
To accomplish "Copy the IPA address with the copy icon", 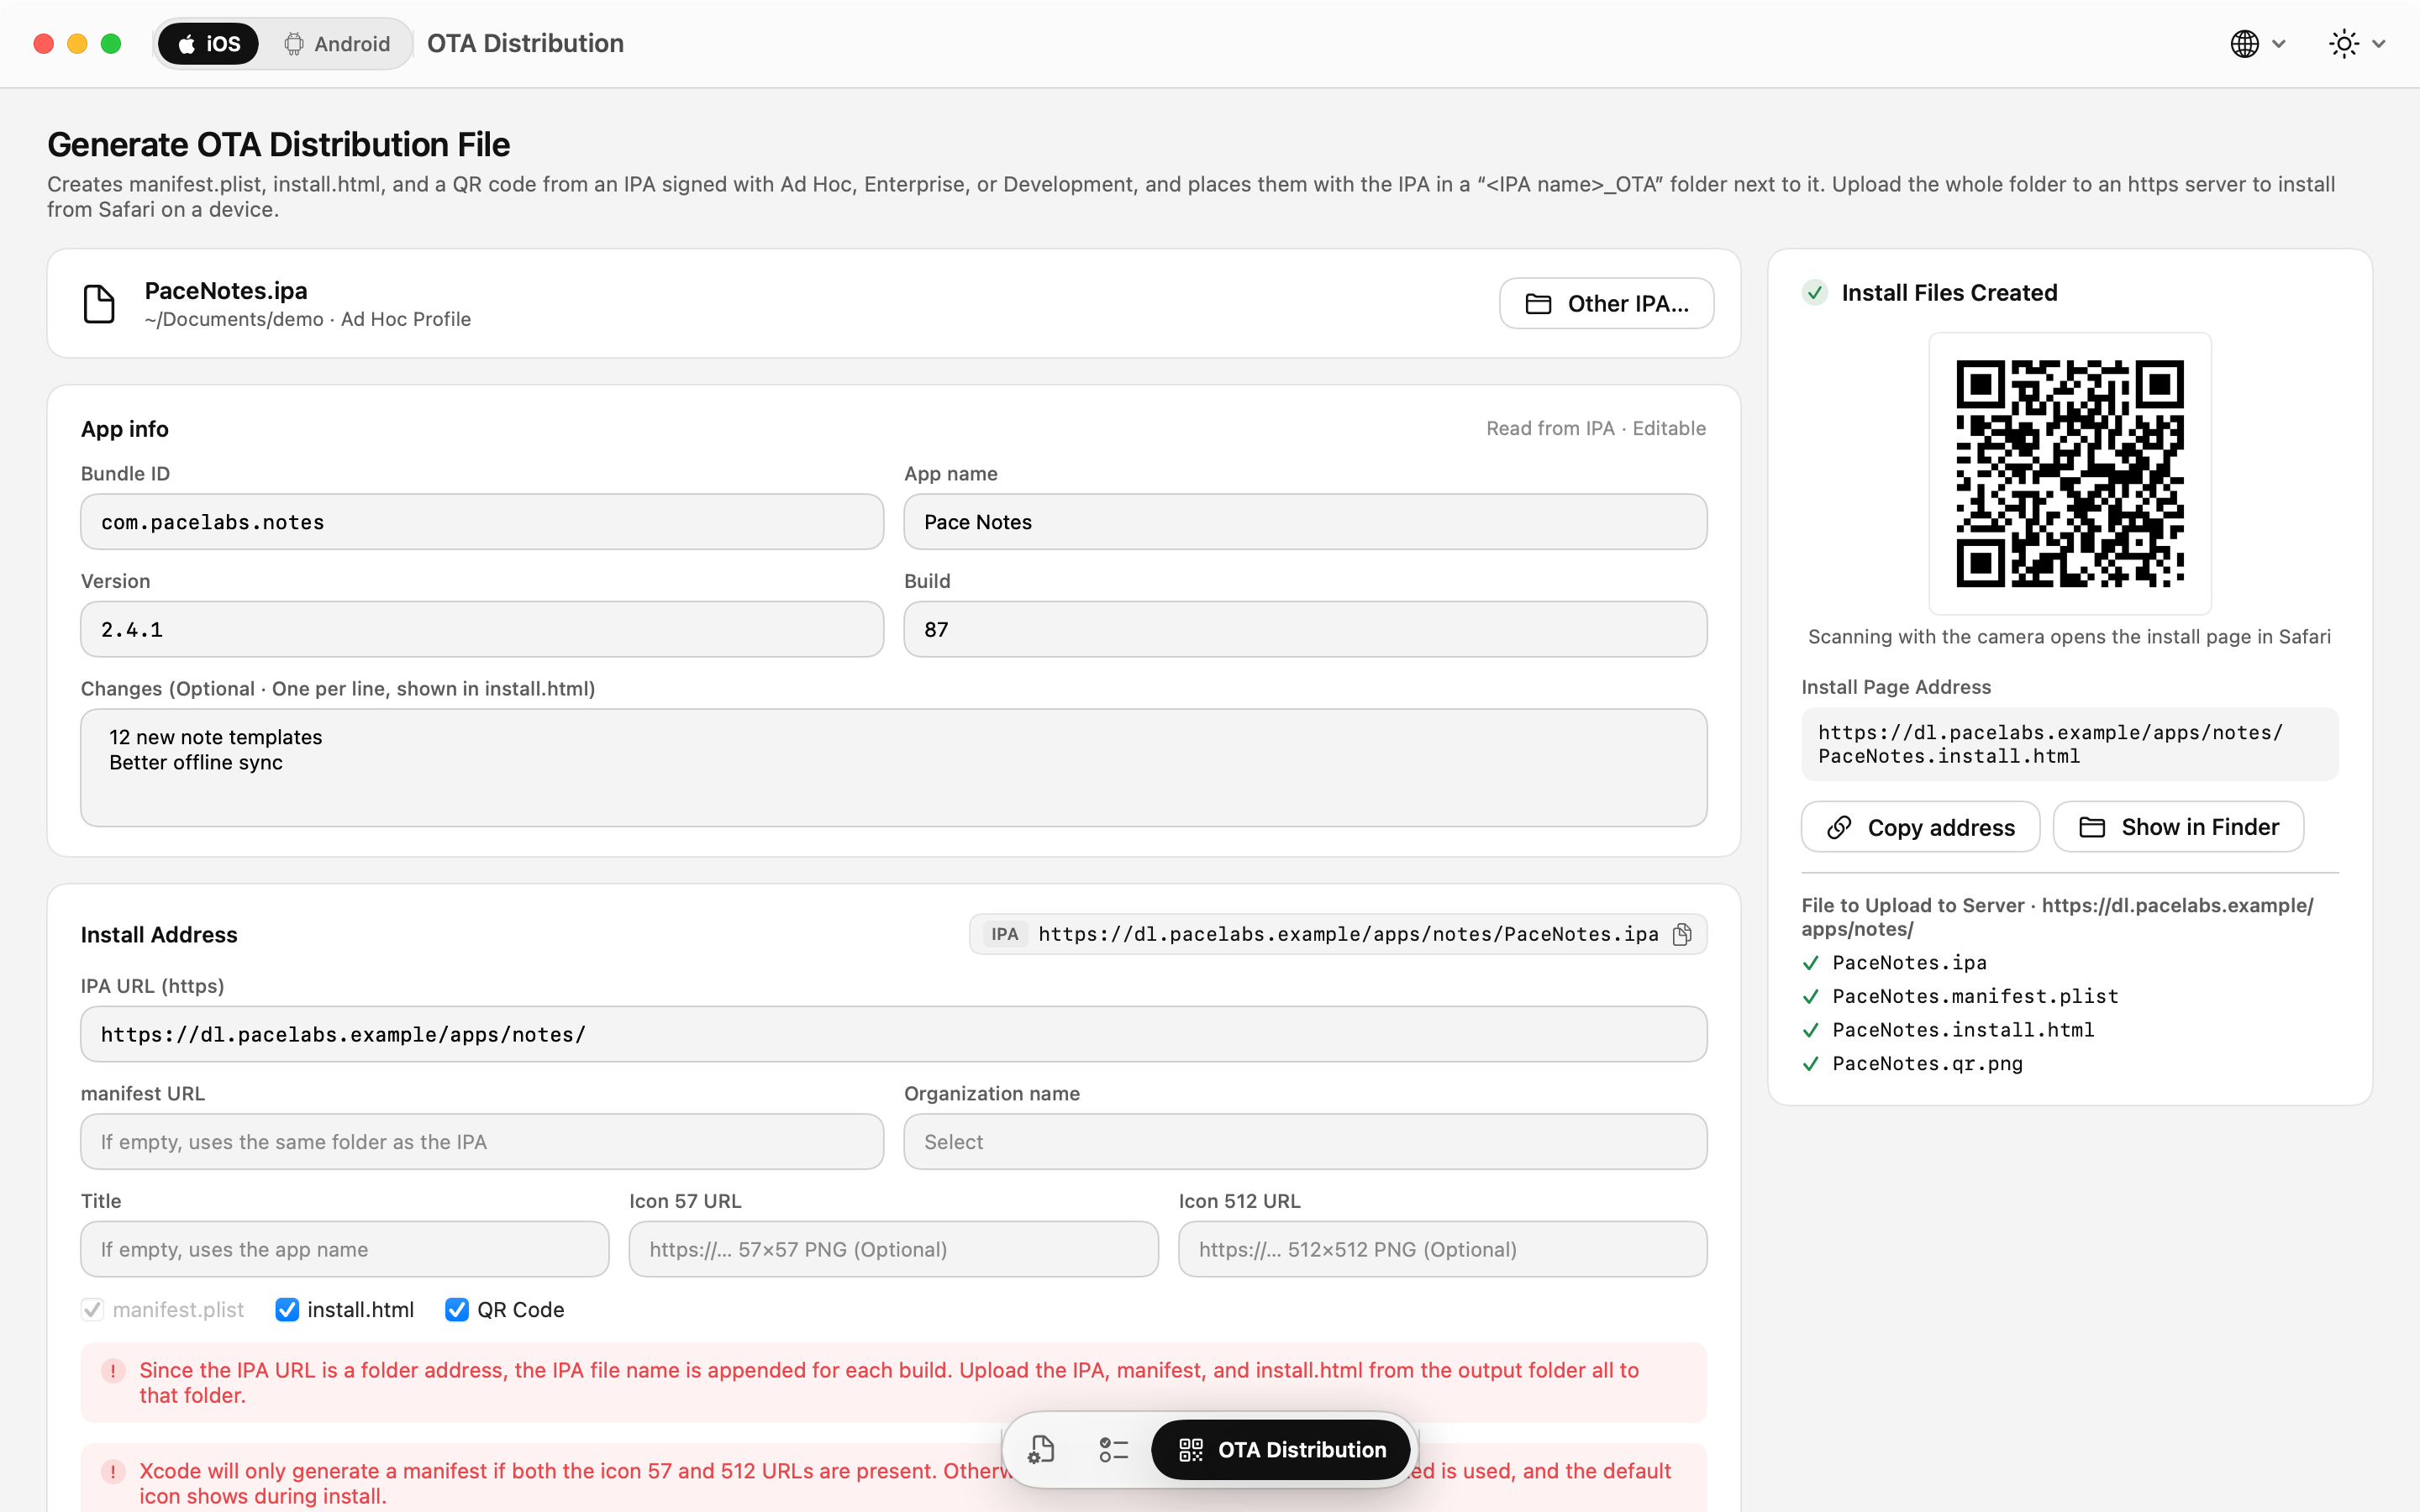I will point(1682,934).
